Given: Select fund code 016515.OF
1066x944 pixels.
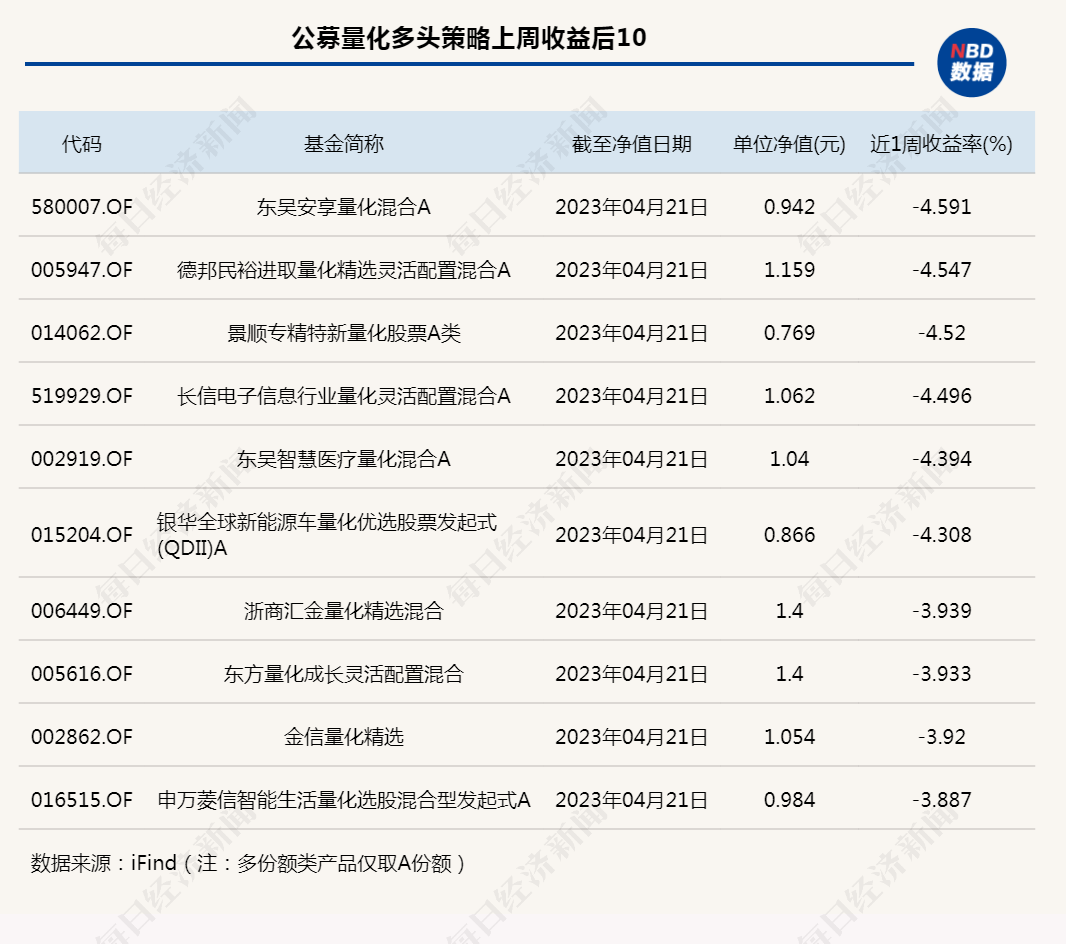Looking at the screenshot, I should [x=82, y=800].
